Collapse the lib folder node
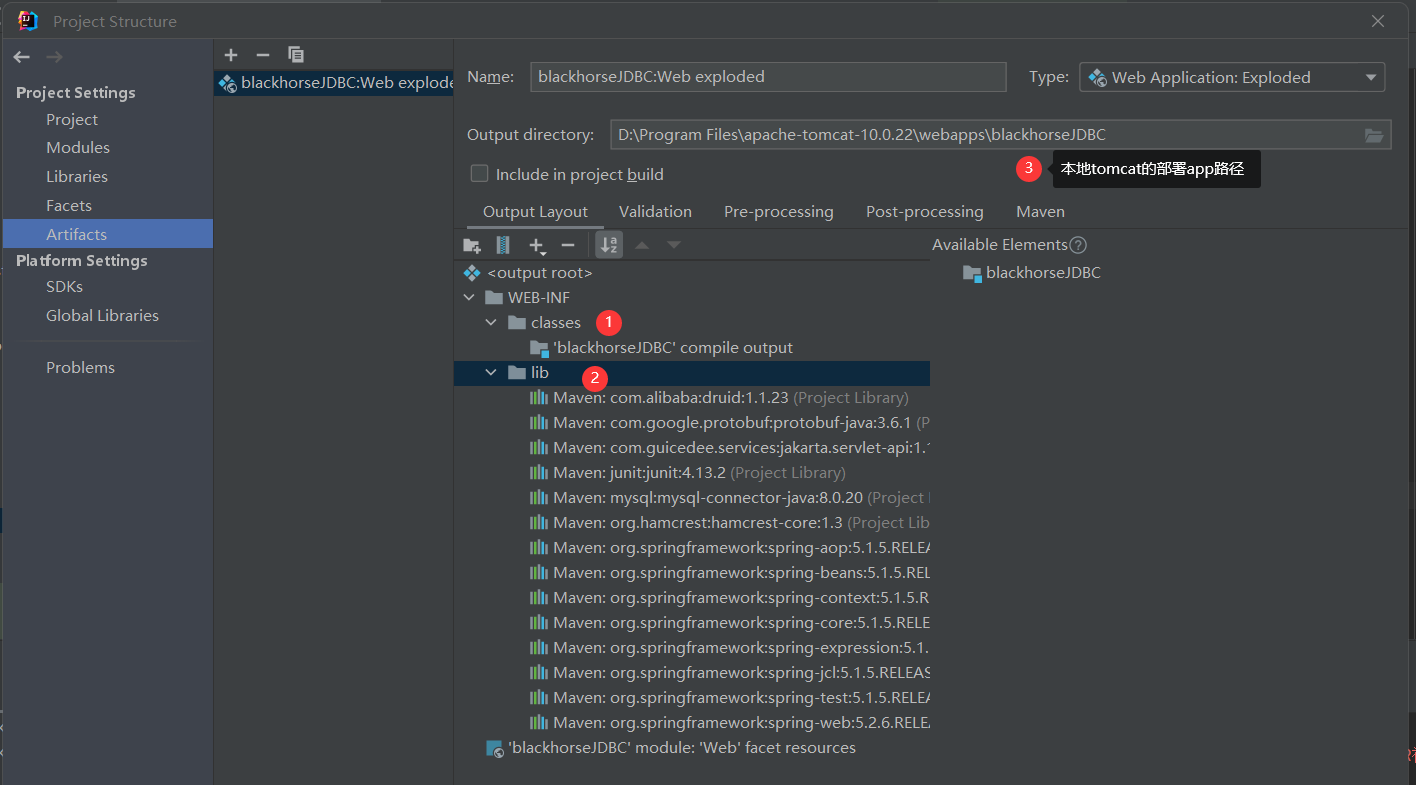1416x785 pixels. (x=491, y=372)
